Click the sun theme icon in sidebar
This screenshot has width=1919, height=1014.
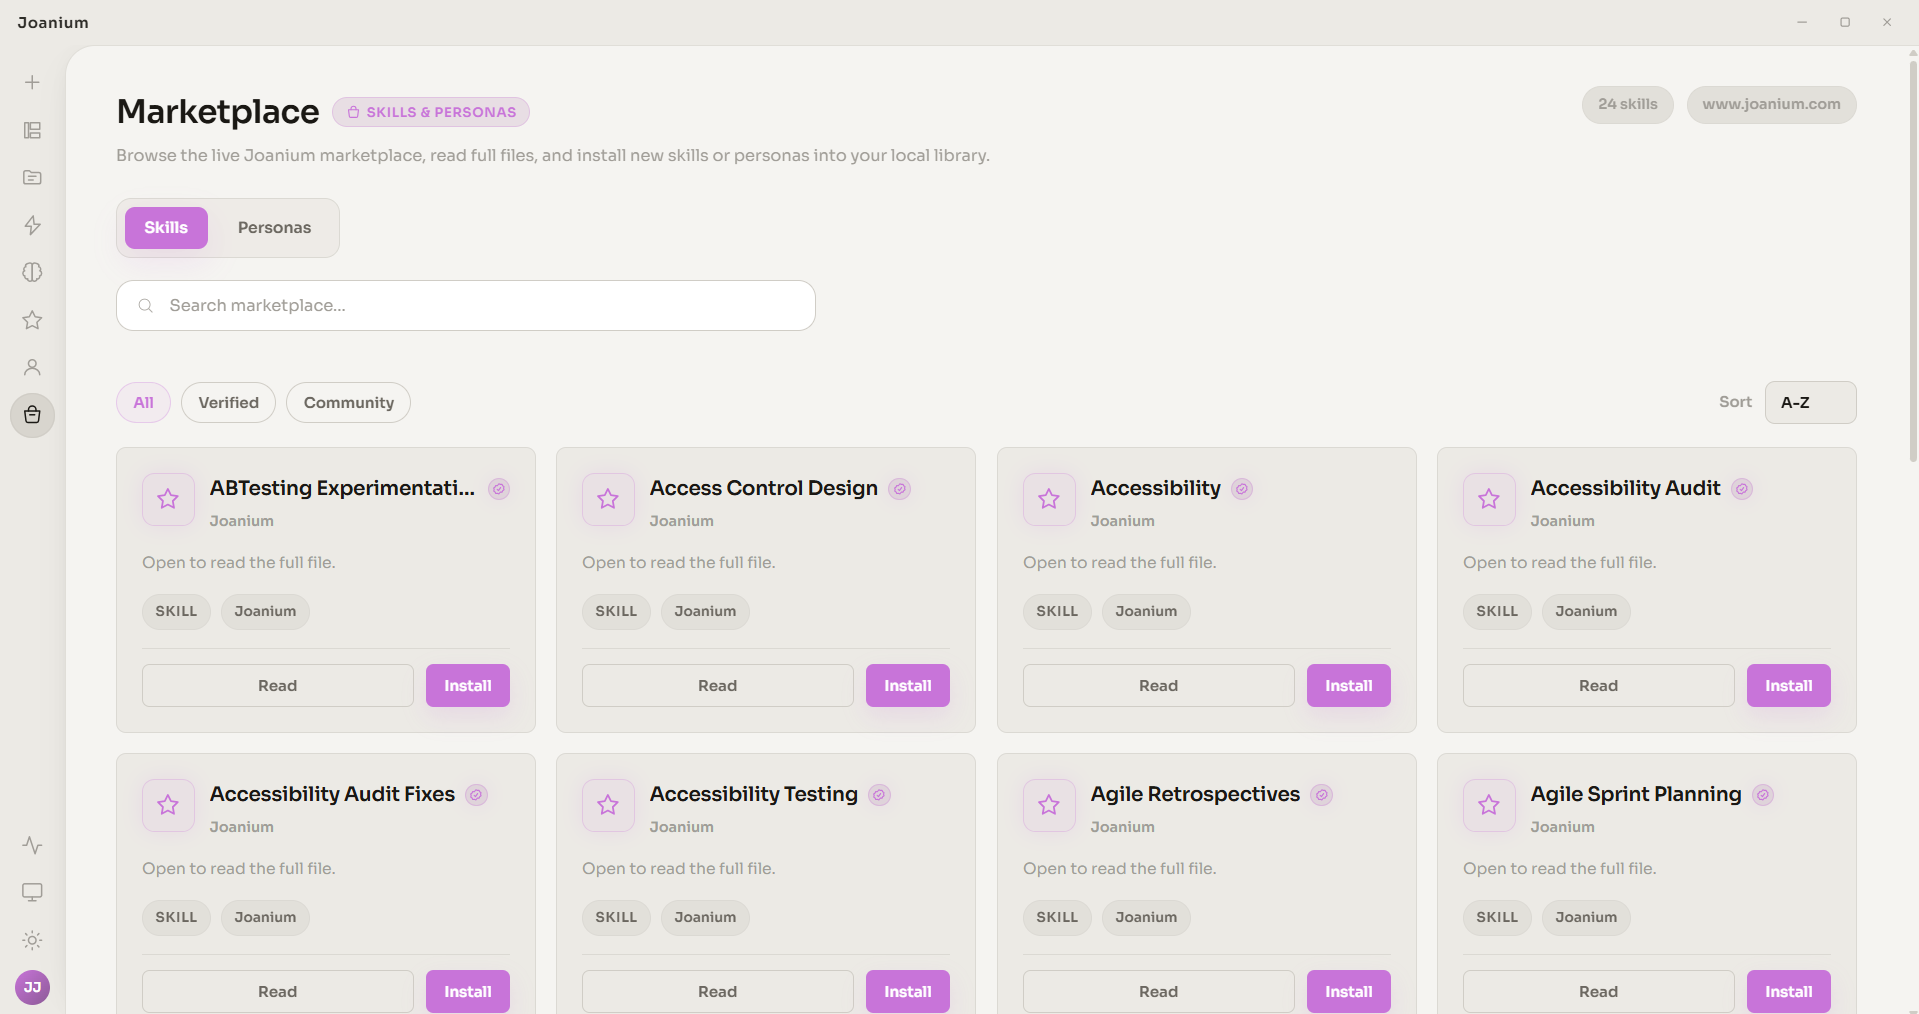point(32,940)
